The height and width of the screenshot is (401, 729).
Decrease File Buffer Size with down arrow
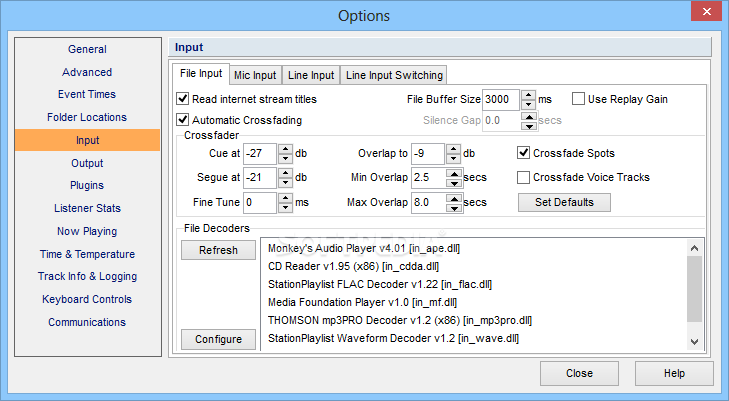528,105
